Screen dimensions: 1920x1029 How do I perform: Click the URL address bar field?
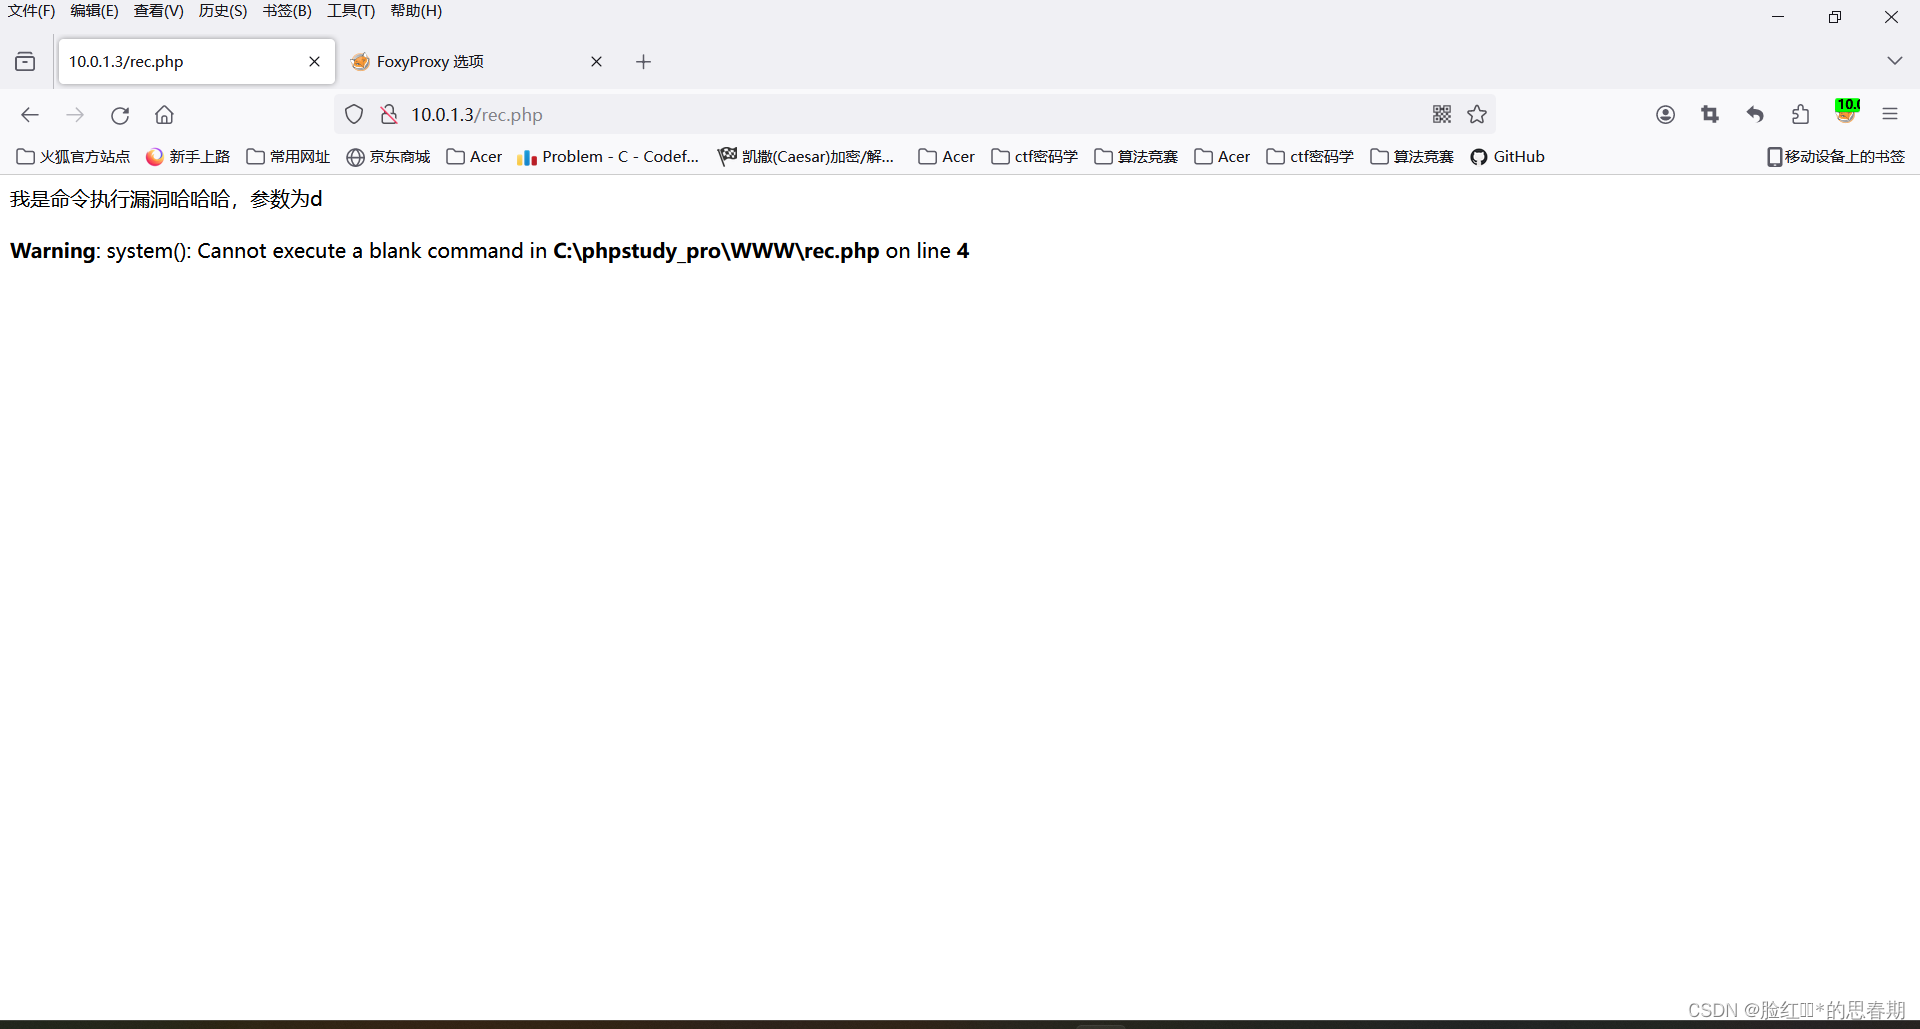(900, 115)
